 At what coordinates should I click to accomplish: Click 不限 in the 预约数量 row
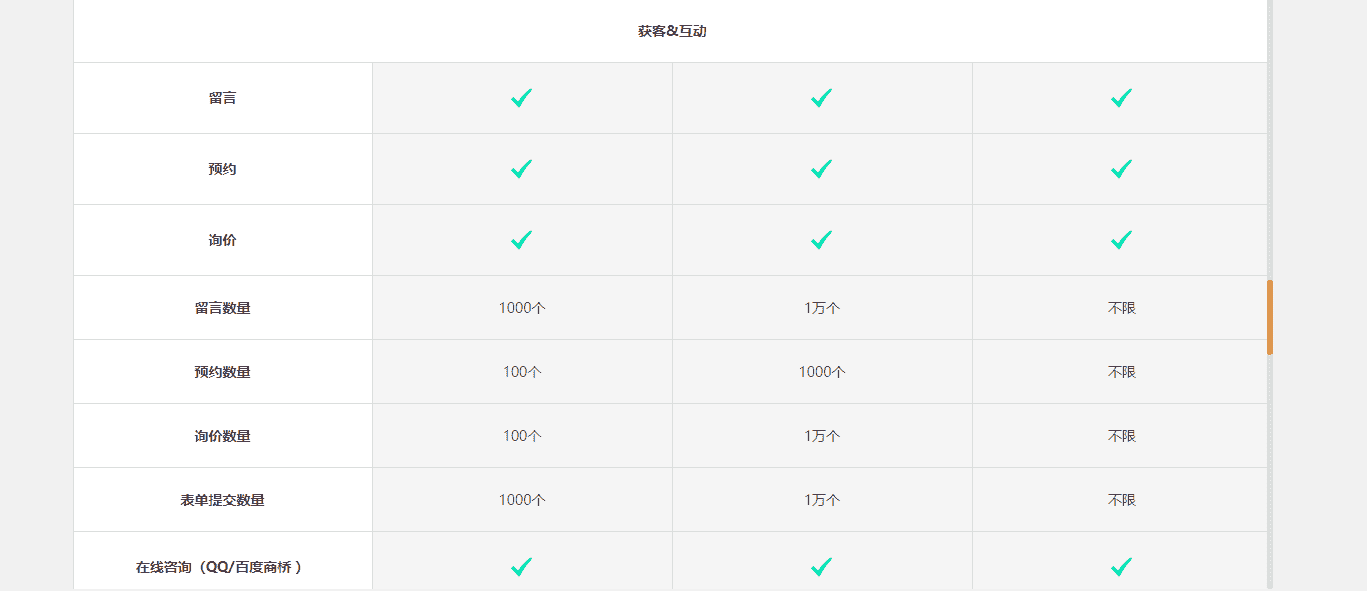[x=1122, y=372]
